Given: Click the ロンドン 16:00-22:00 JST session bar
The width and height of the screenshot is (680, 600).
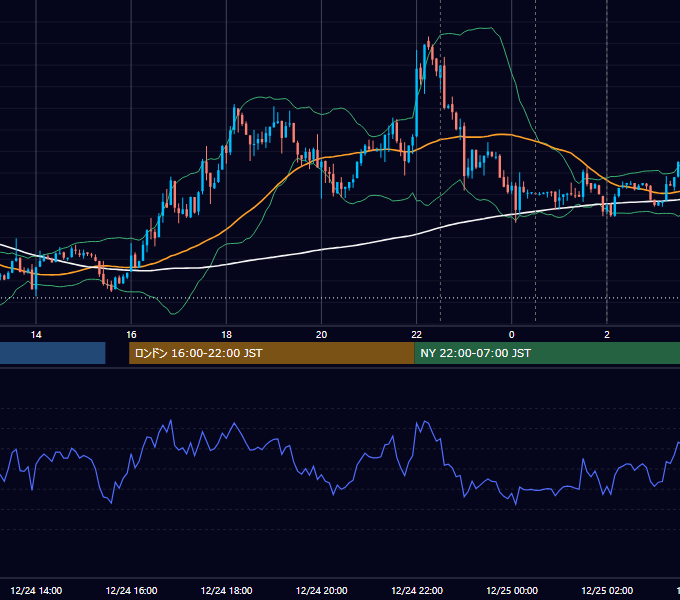Looking at the screenshot, I should (271, 353).
